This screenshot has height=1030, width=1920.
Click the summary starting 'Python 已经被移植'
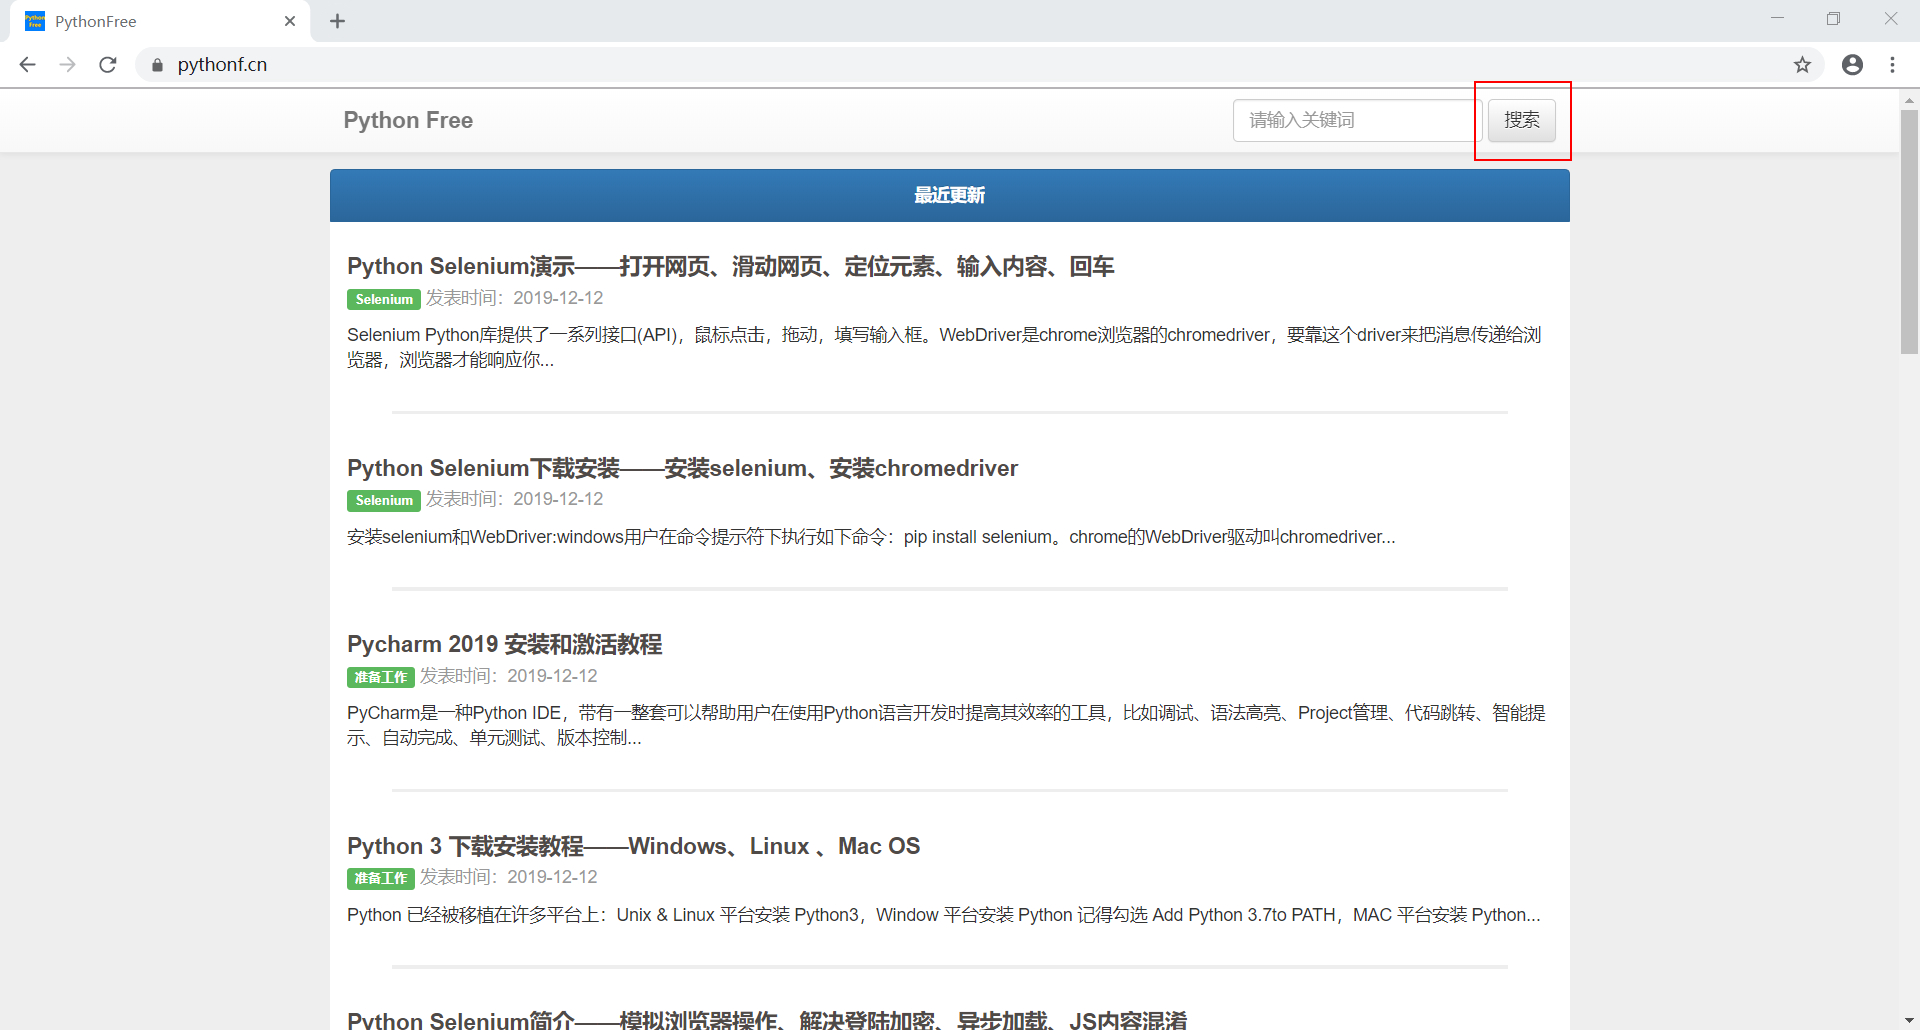pos(943,915)
